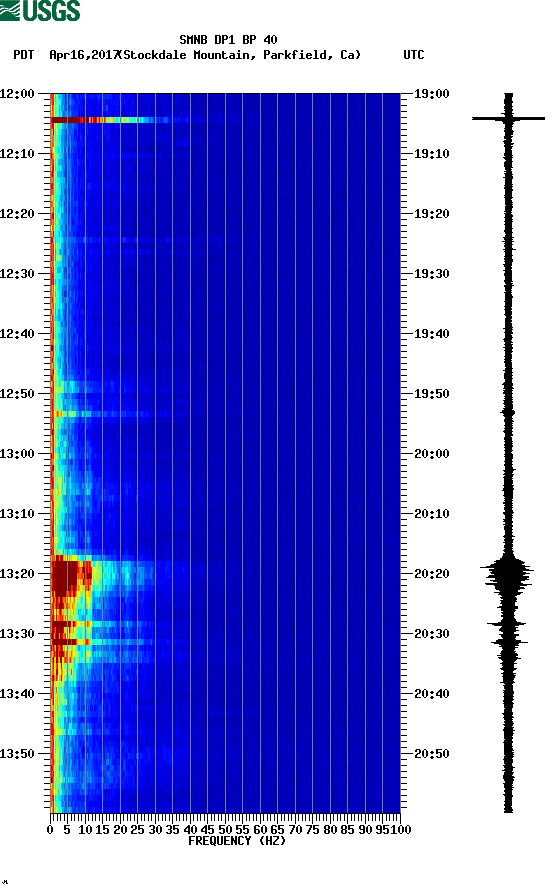Click the "10" frequency axis label
Screen dimensions: 552x893
click(x=85, y=830)
